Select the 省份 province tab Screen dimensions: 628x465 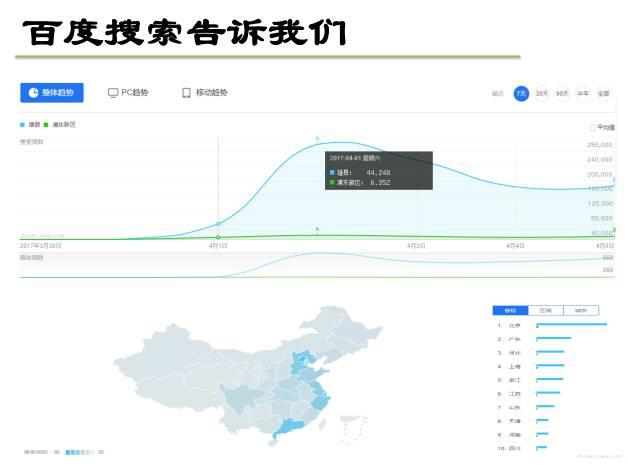510,310
